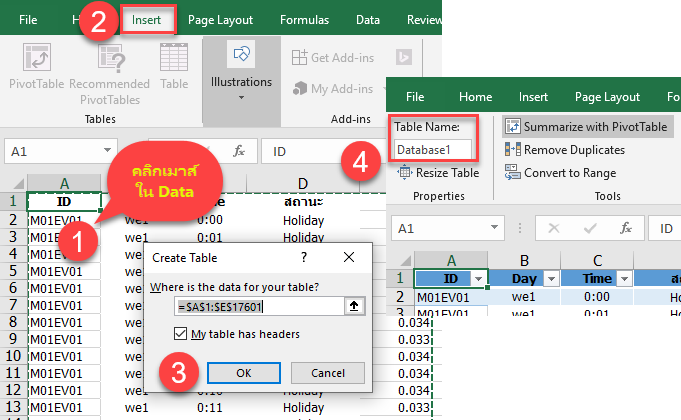
Task: Click the collapse dialog button beside range field
Action: pos(353,306)
